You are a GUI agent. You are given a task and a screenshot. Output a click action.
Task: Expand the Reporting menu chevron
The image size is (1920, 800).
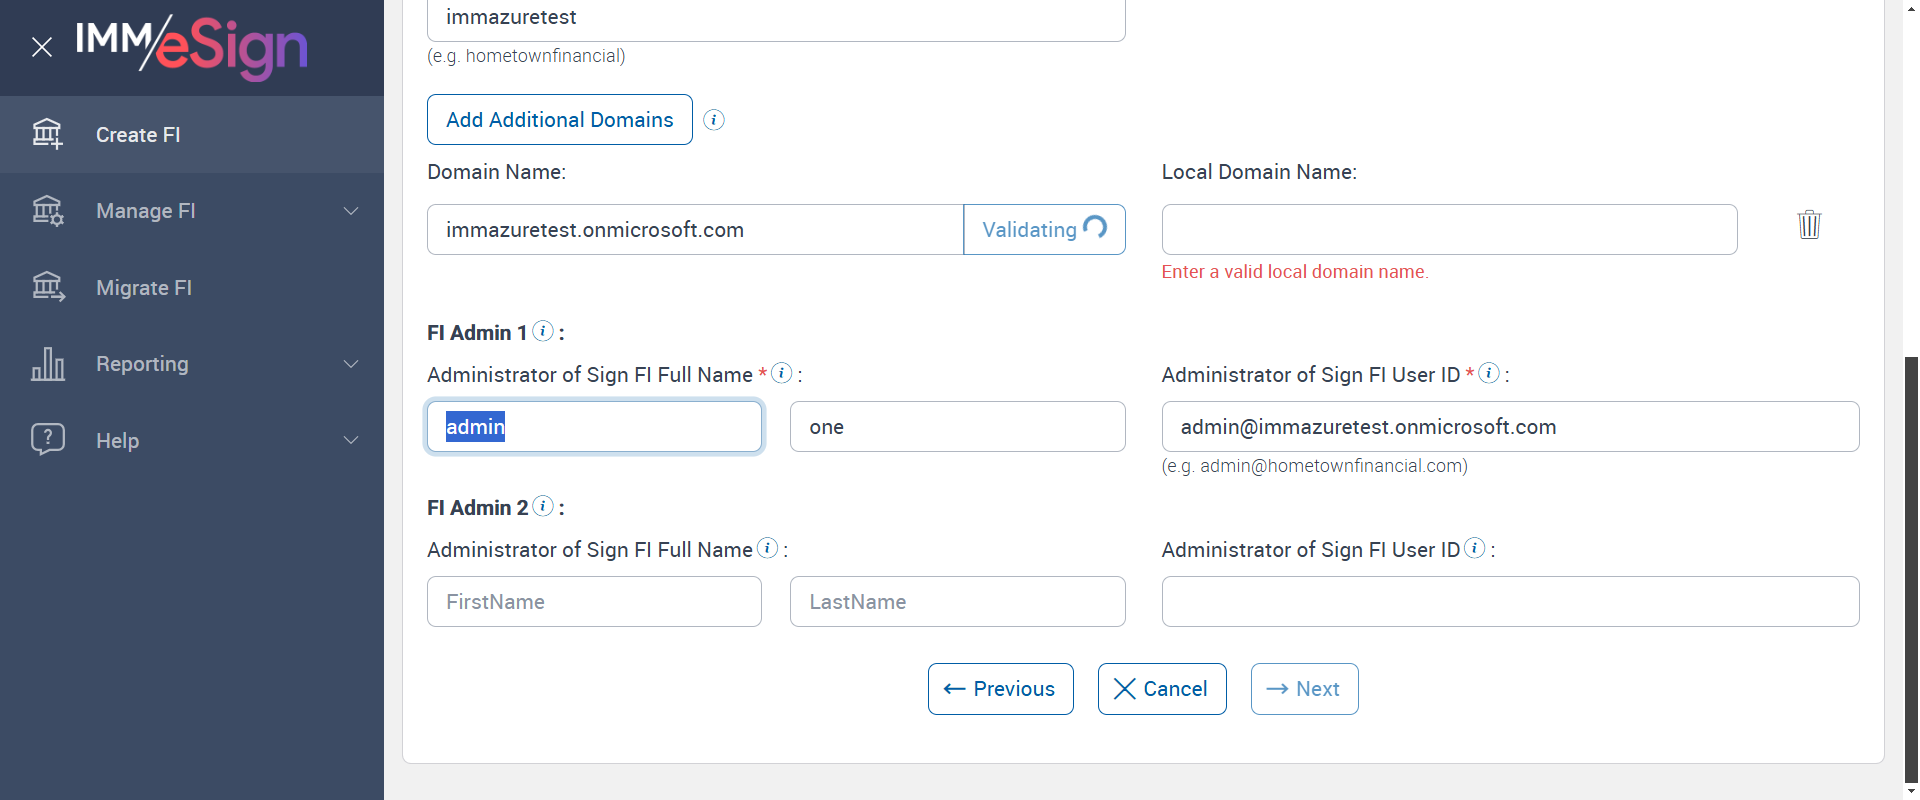pos(351,364)
